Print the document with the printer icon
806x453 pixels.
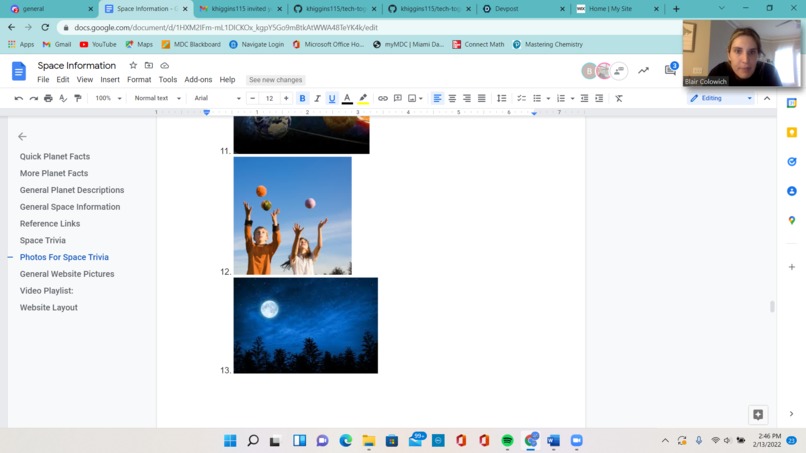48,98
